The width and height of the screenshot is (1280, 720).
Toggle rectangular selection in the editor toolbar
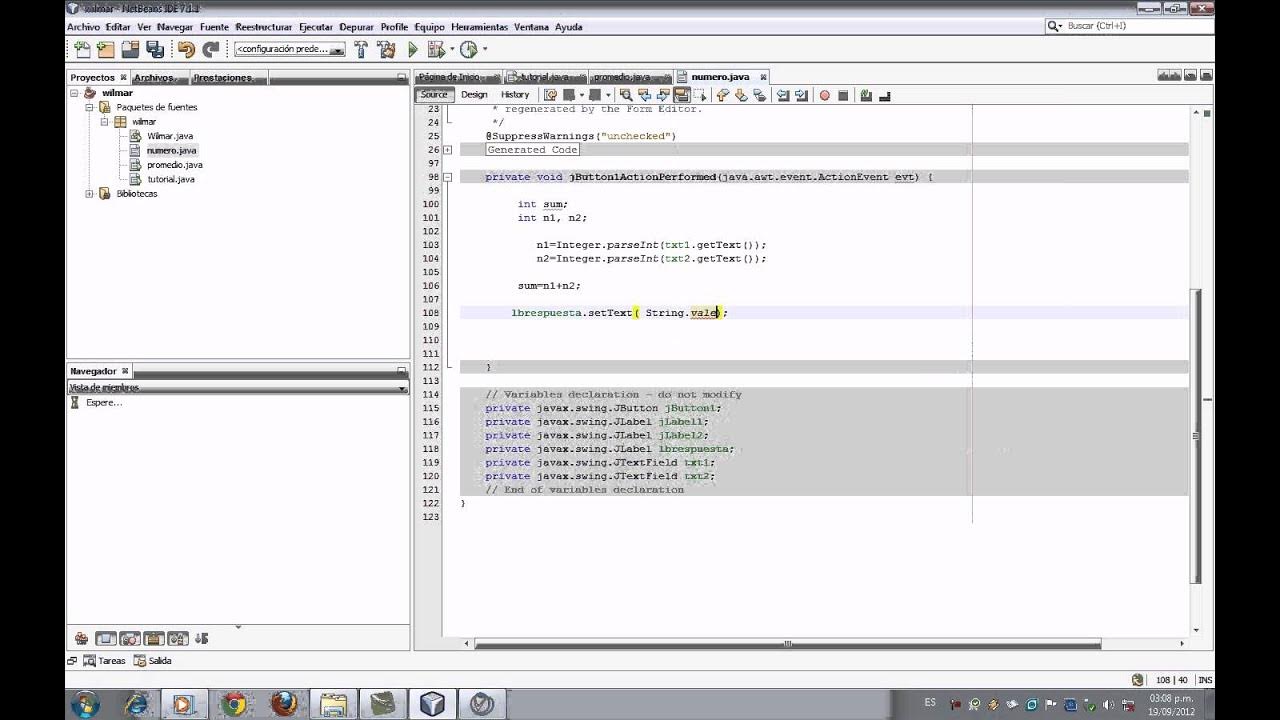(700, 96)
